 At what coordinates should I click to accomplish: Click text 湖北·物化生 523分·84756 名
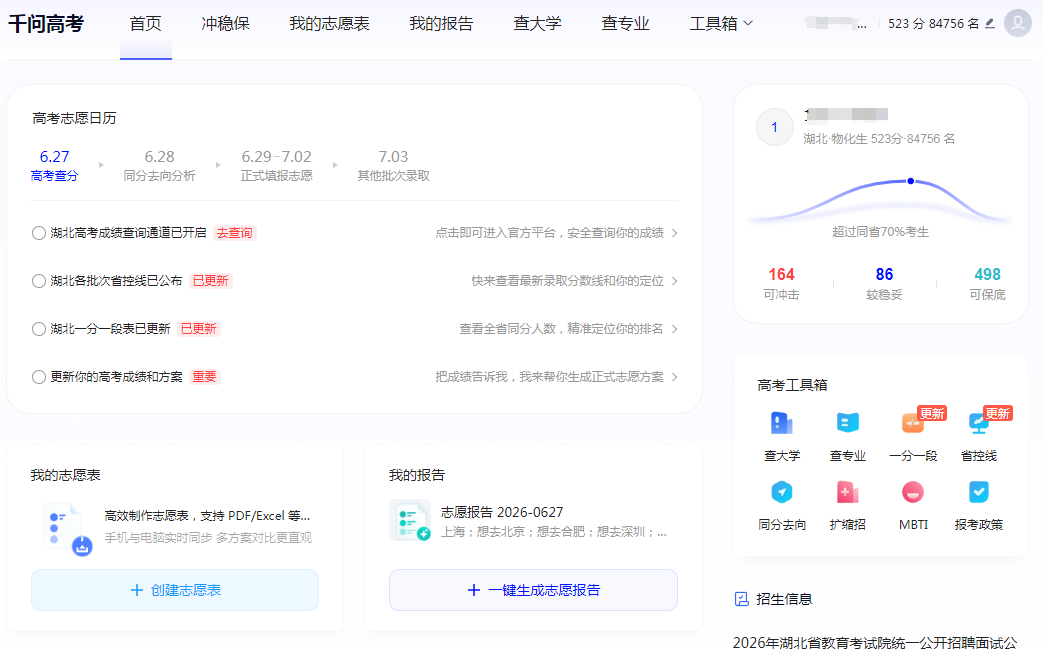(x=879, y=139)
